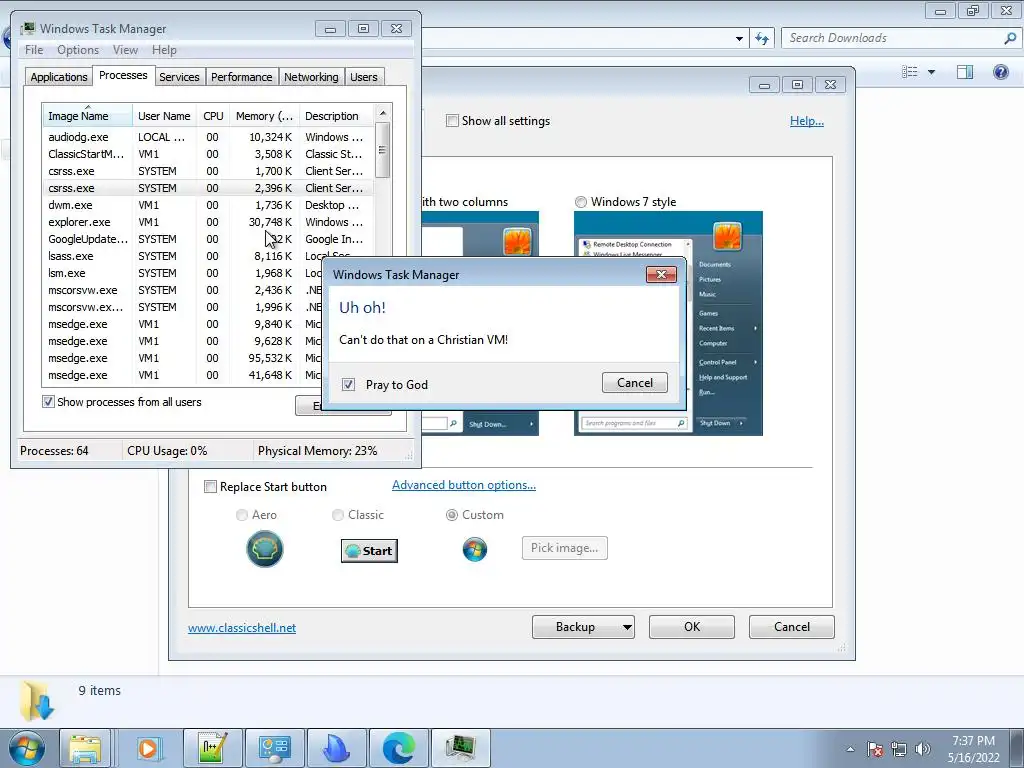Viewport: 1024px width, 768px height.
Task: Open the notepad editor taskbar icon
Action: click(x=212, y=748)
